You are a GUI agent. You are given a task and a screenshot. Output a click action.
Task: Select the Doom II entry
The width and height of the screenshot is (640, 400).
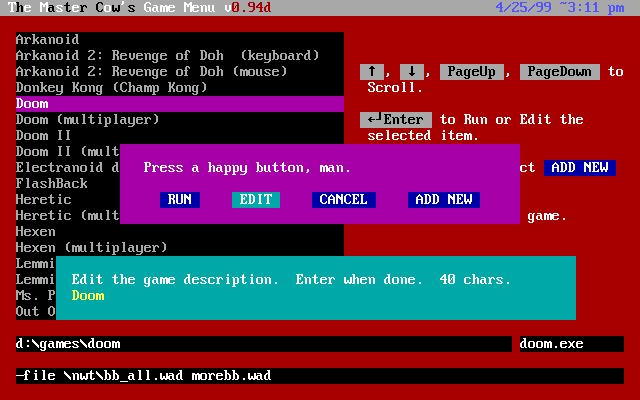click(x=180, y=136)
